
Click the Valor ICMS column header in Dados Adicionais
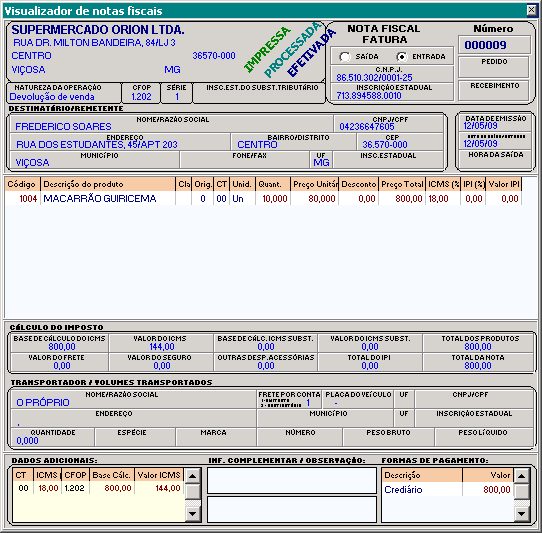(x=159, y=475)
